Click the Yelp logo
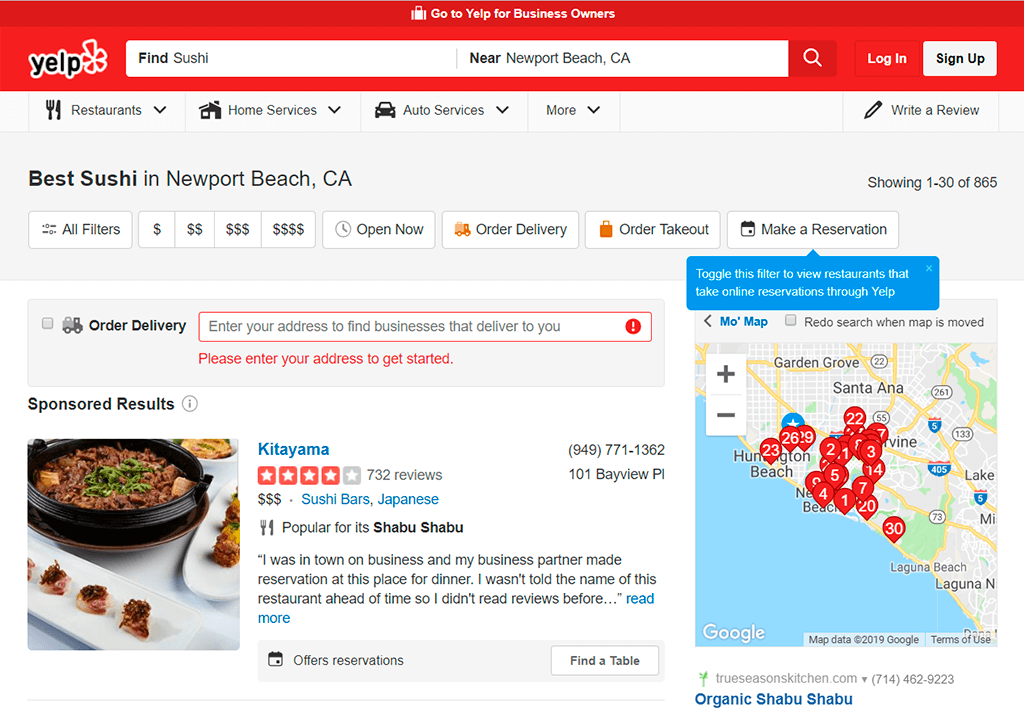This screenshot has width=1024, height=711. coord(68,59)
